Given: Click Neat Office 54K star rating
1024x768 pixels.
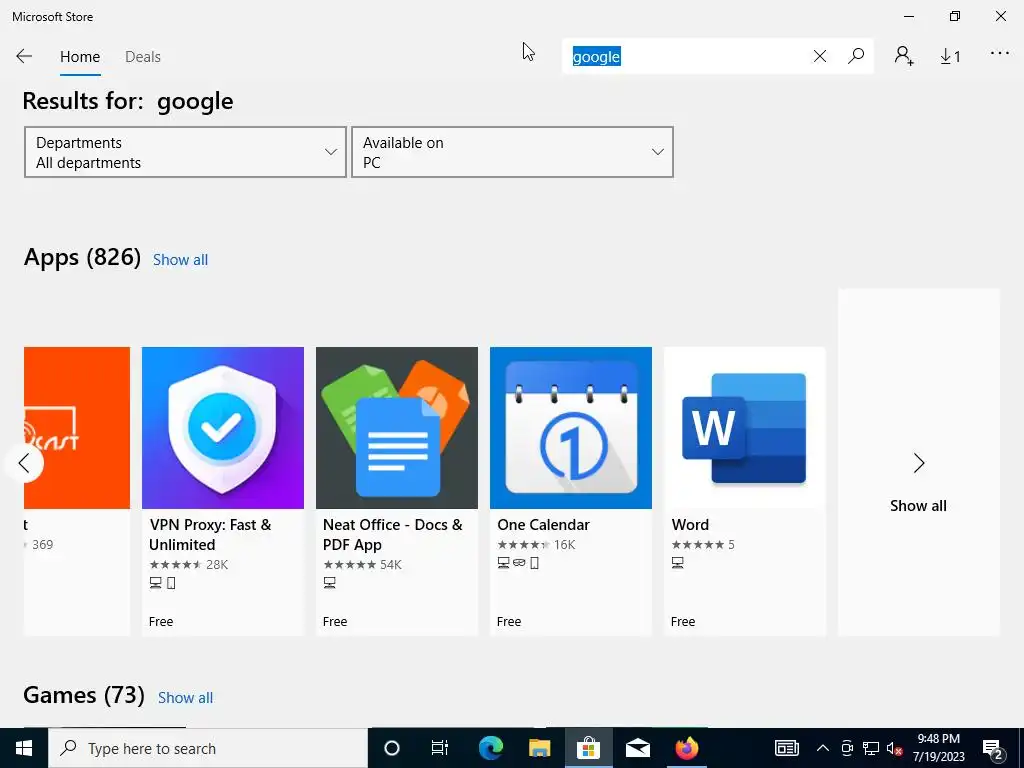Looking at the screenshot, I should tap(362, 565).
